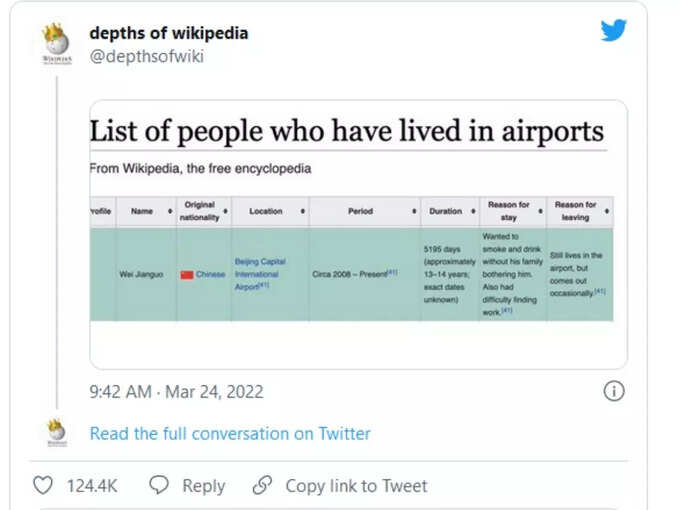Screen dimensions: 680x510
Task: Click the Reply button text
Action: click(x=203, y=486)
